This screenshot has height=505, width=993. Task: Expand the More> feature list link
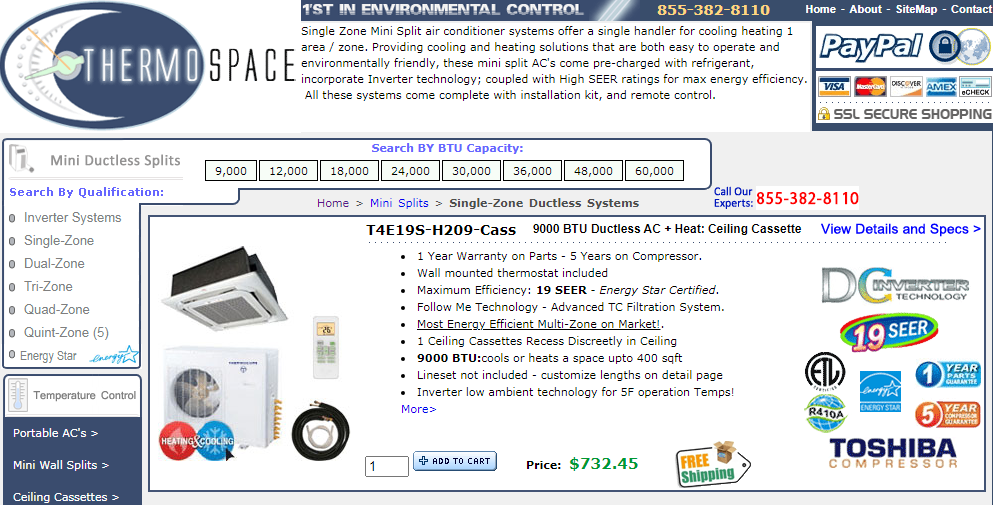tap(419, 409)
